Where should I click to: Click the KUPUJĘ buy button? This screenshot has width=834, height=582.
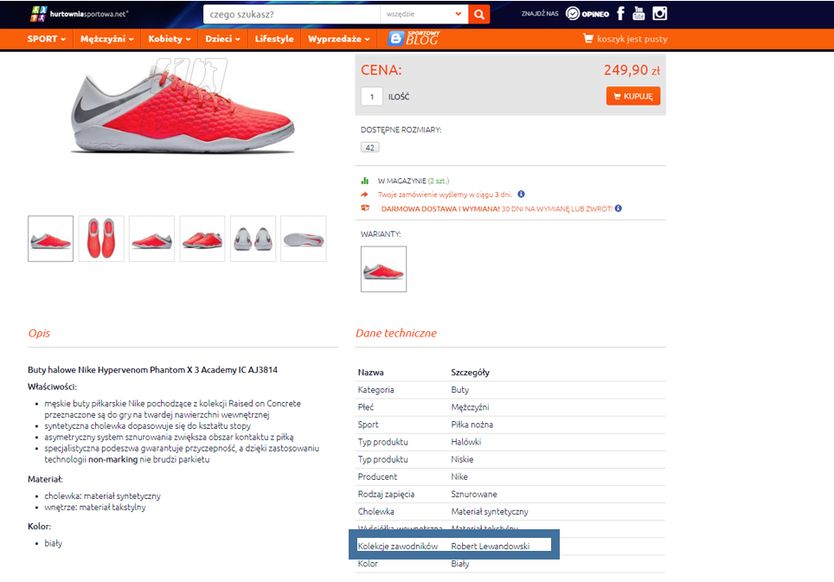633,96
